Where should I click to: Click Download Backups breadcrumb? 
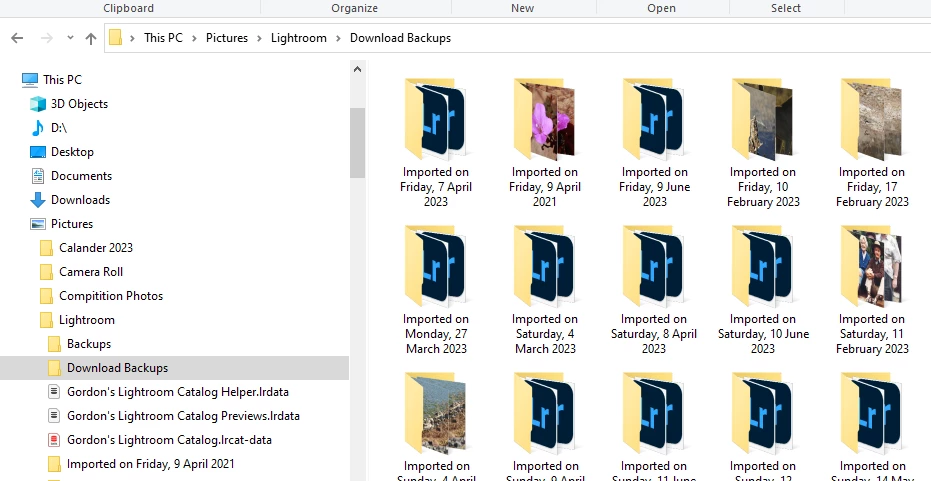click(x=400, y=38)
